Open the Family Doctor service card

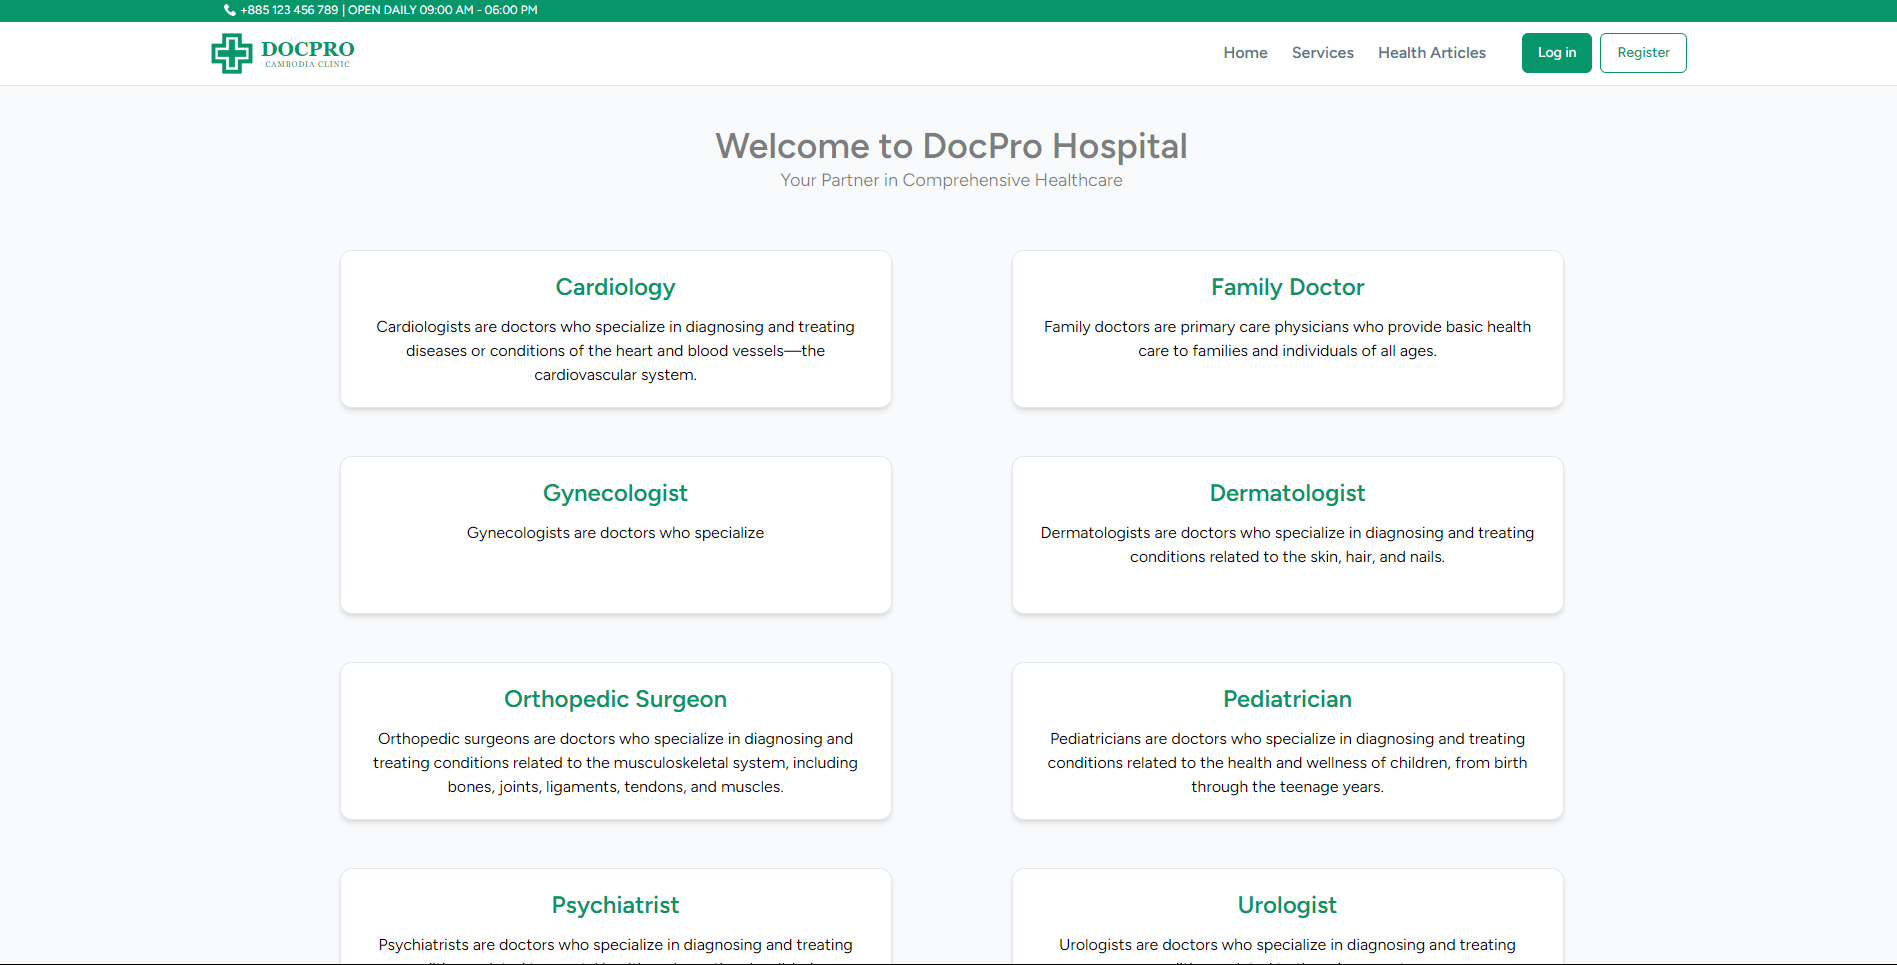pyautogui.click(x=1287, y=329)
